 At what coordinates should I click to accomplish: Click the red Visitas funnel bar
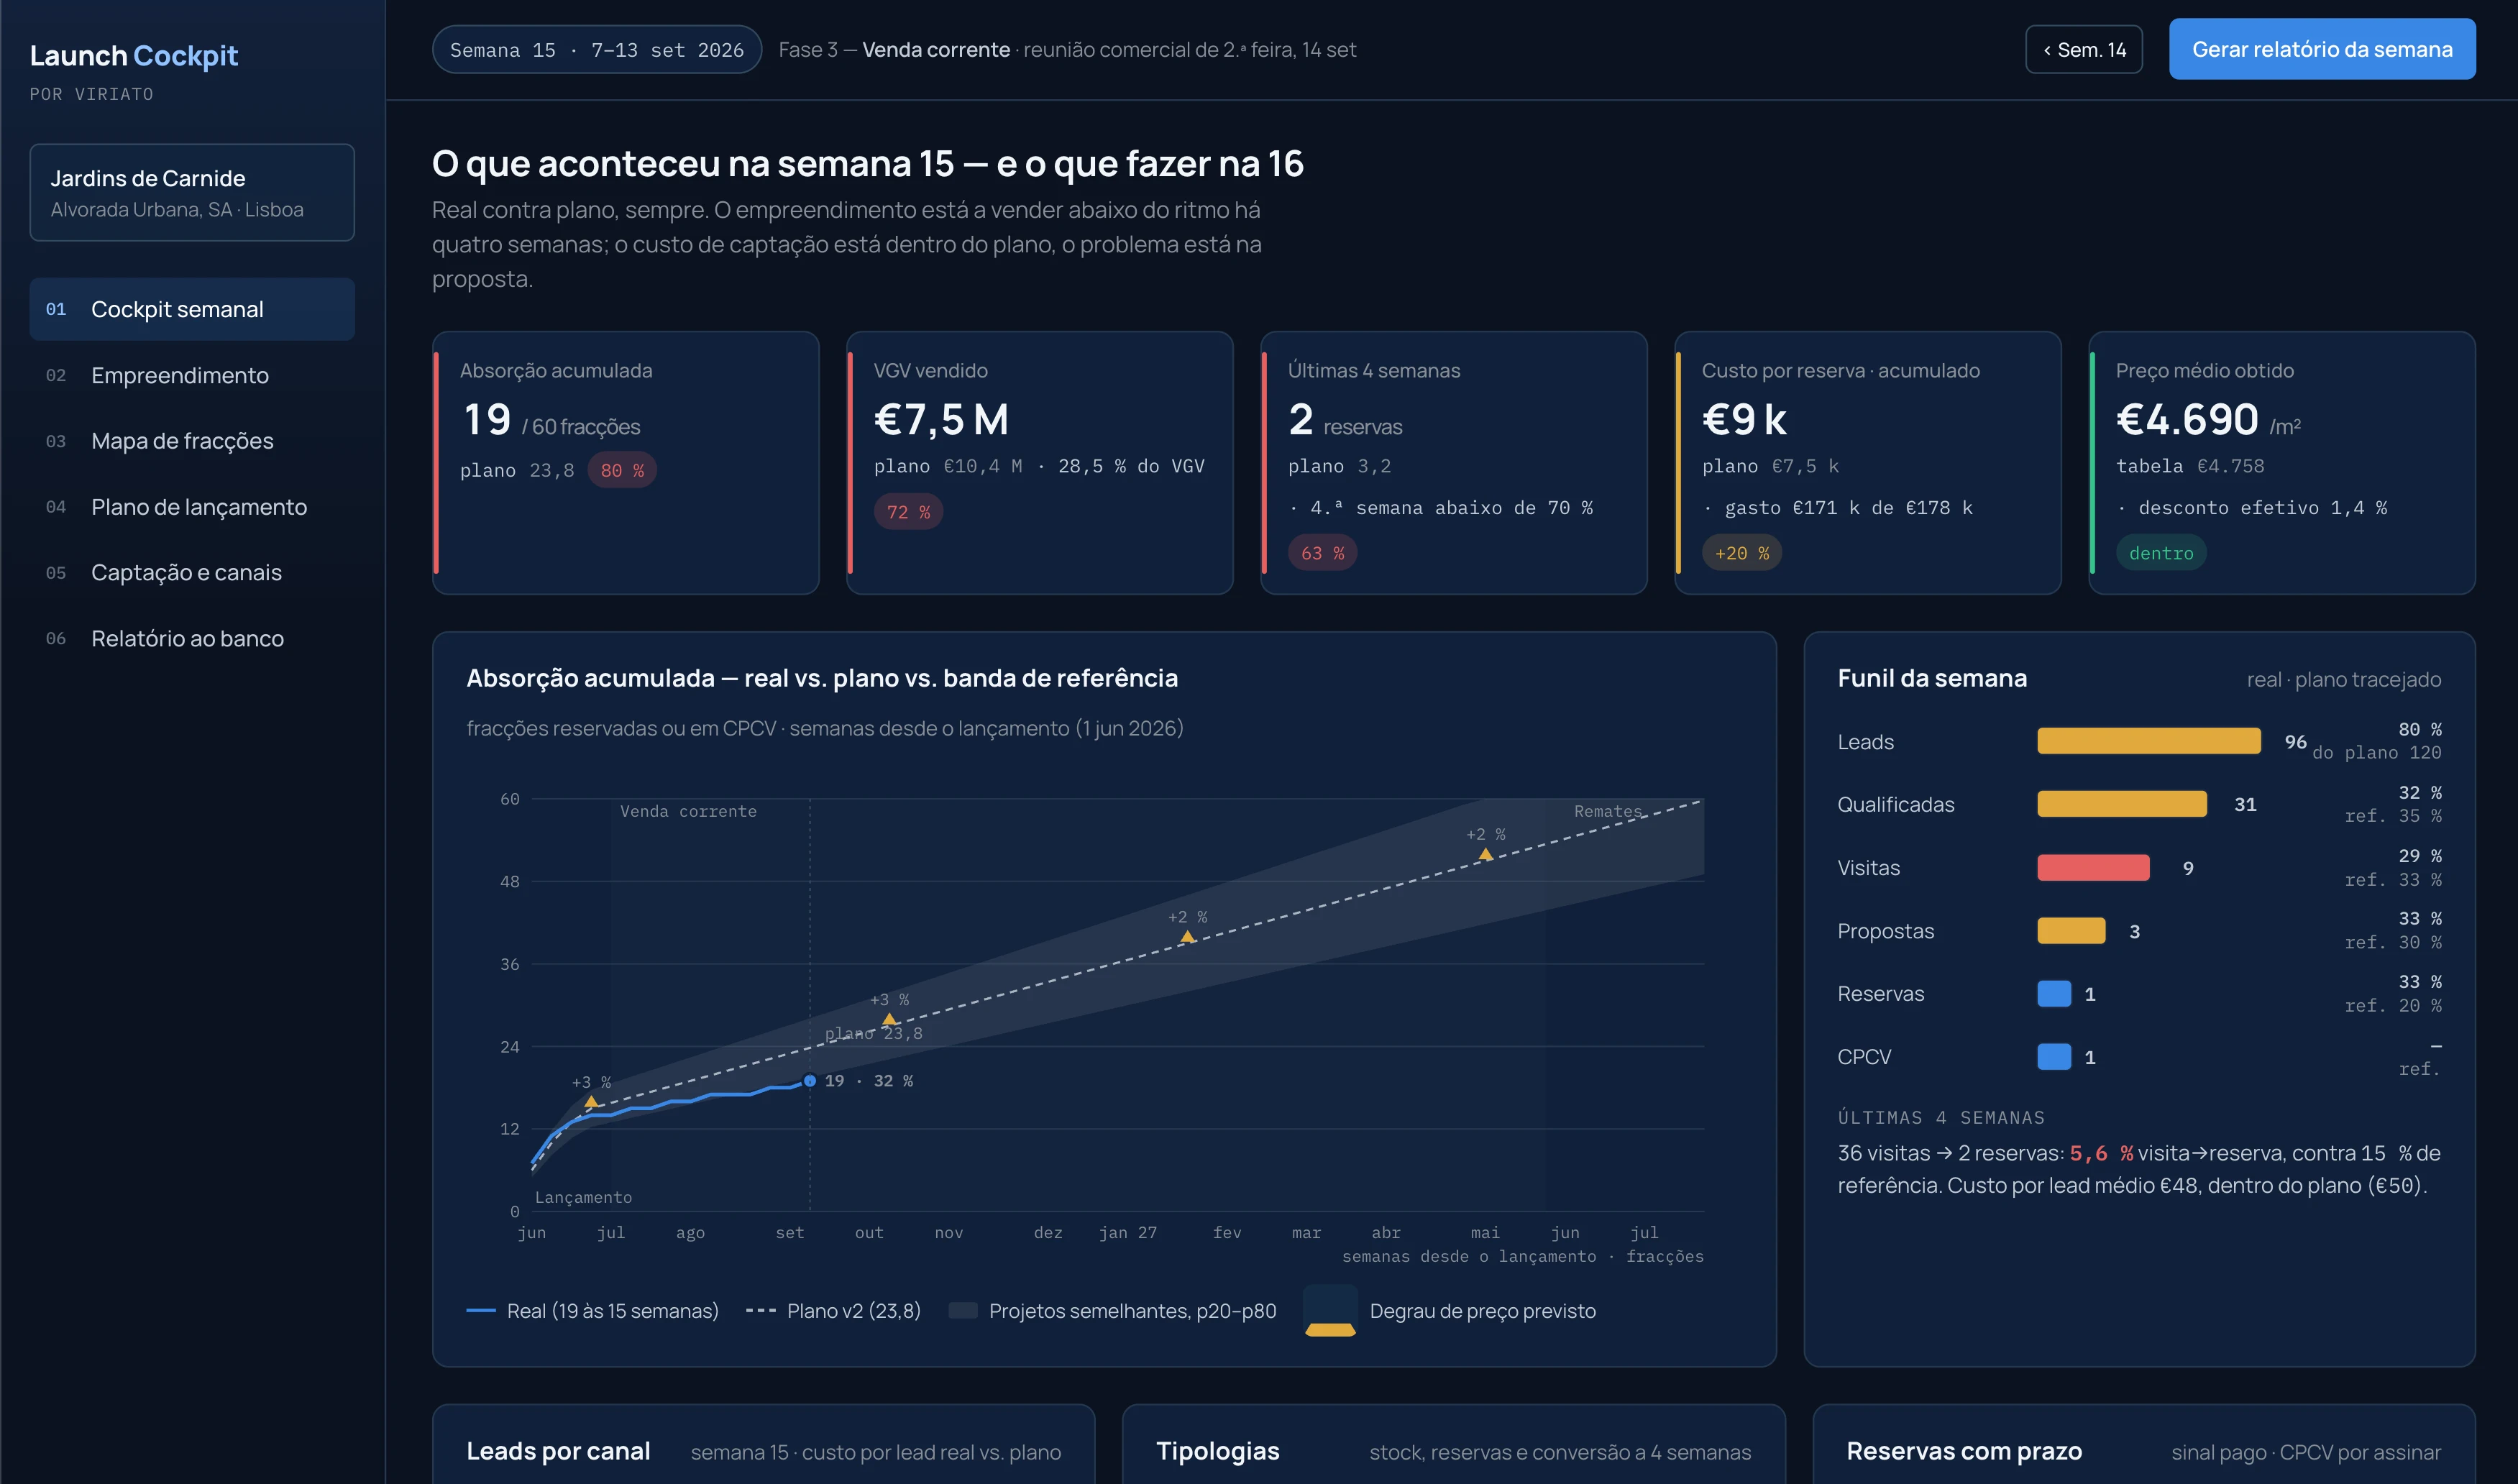[x=2093, y=867]
